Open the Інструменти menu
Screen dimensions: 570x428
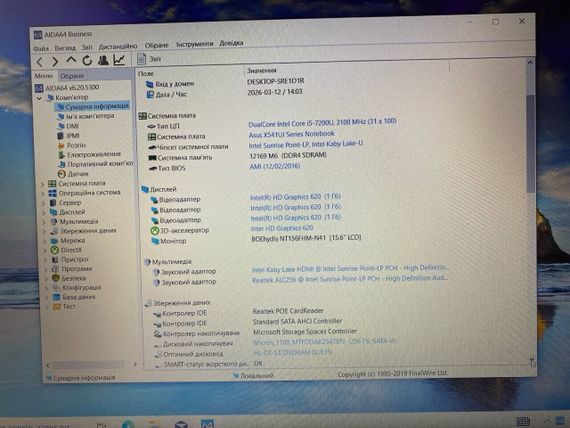tap(194, 44)
